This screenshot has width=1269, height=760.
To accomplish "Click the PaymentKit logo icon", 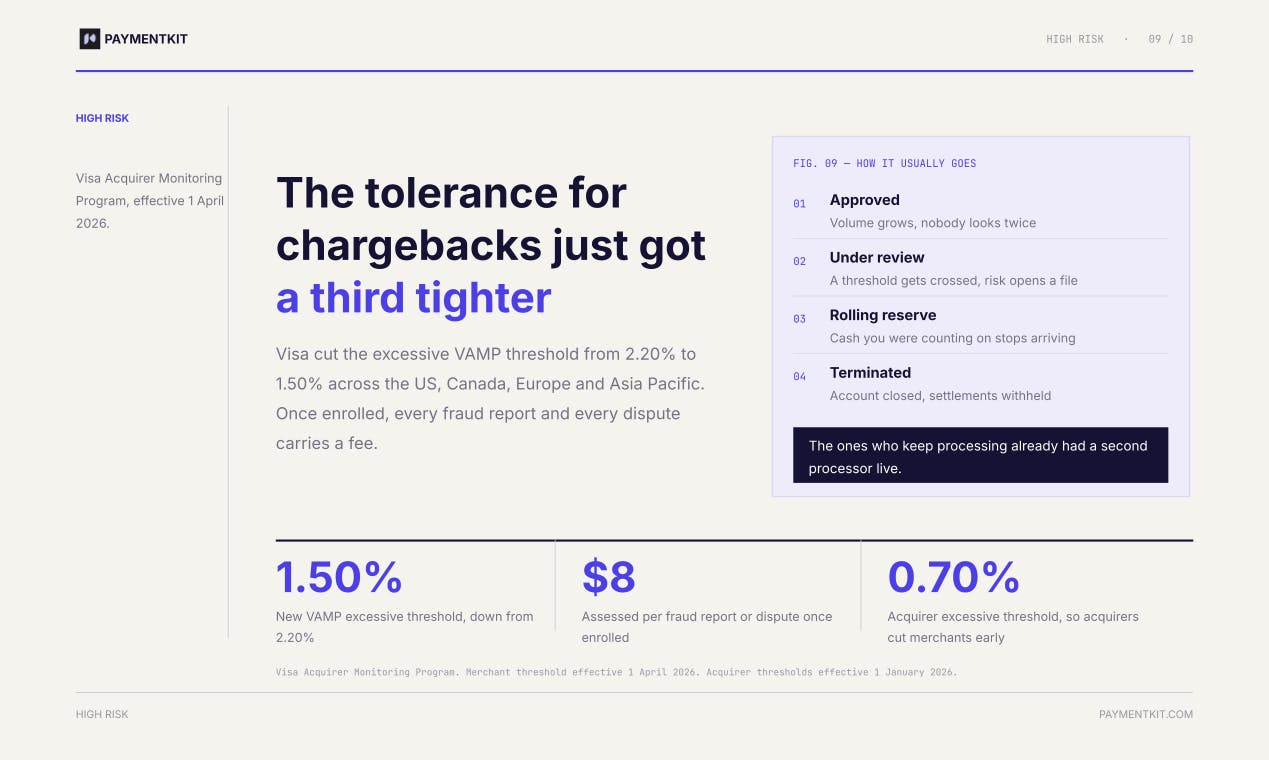I will pyautogui.click(x=89, y=39).
